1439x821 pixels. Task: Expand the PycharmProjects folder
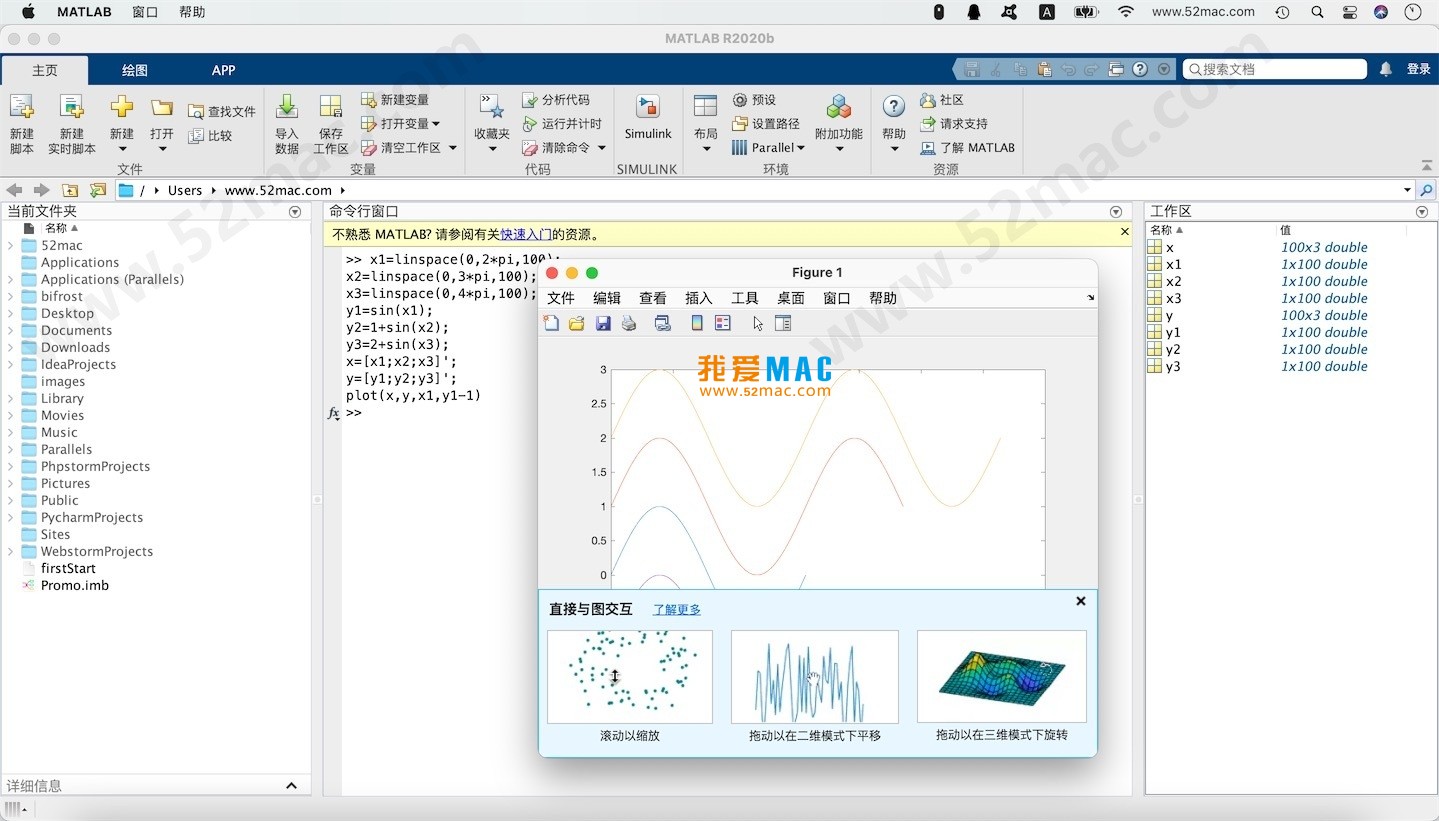pos(10,517)
